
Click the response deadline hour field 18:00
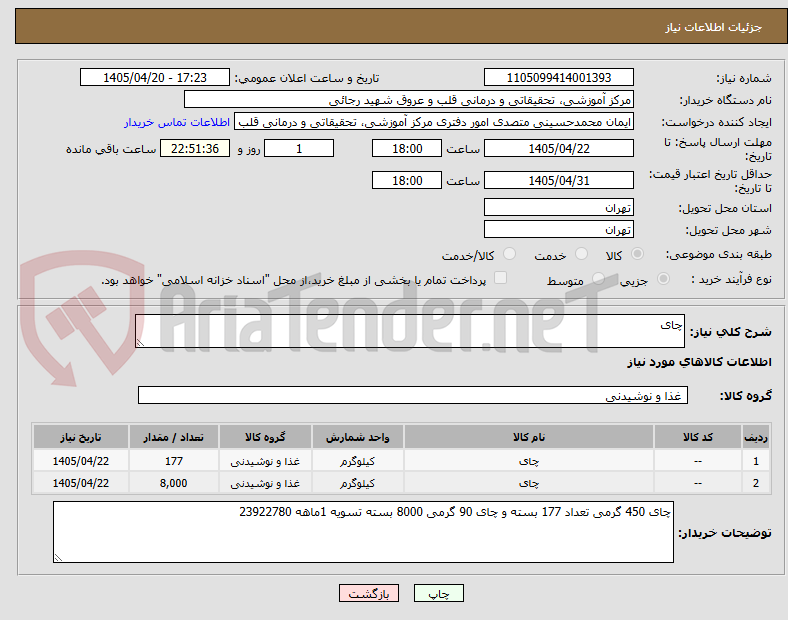[407, 148]
